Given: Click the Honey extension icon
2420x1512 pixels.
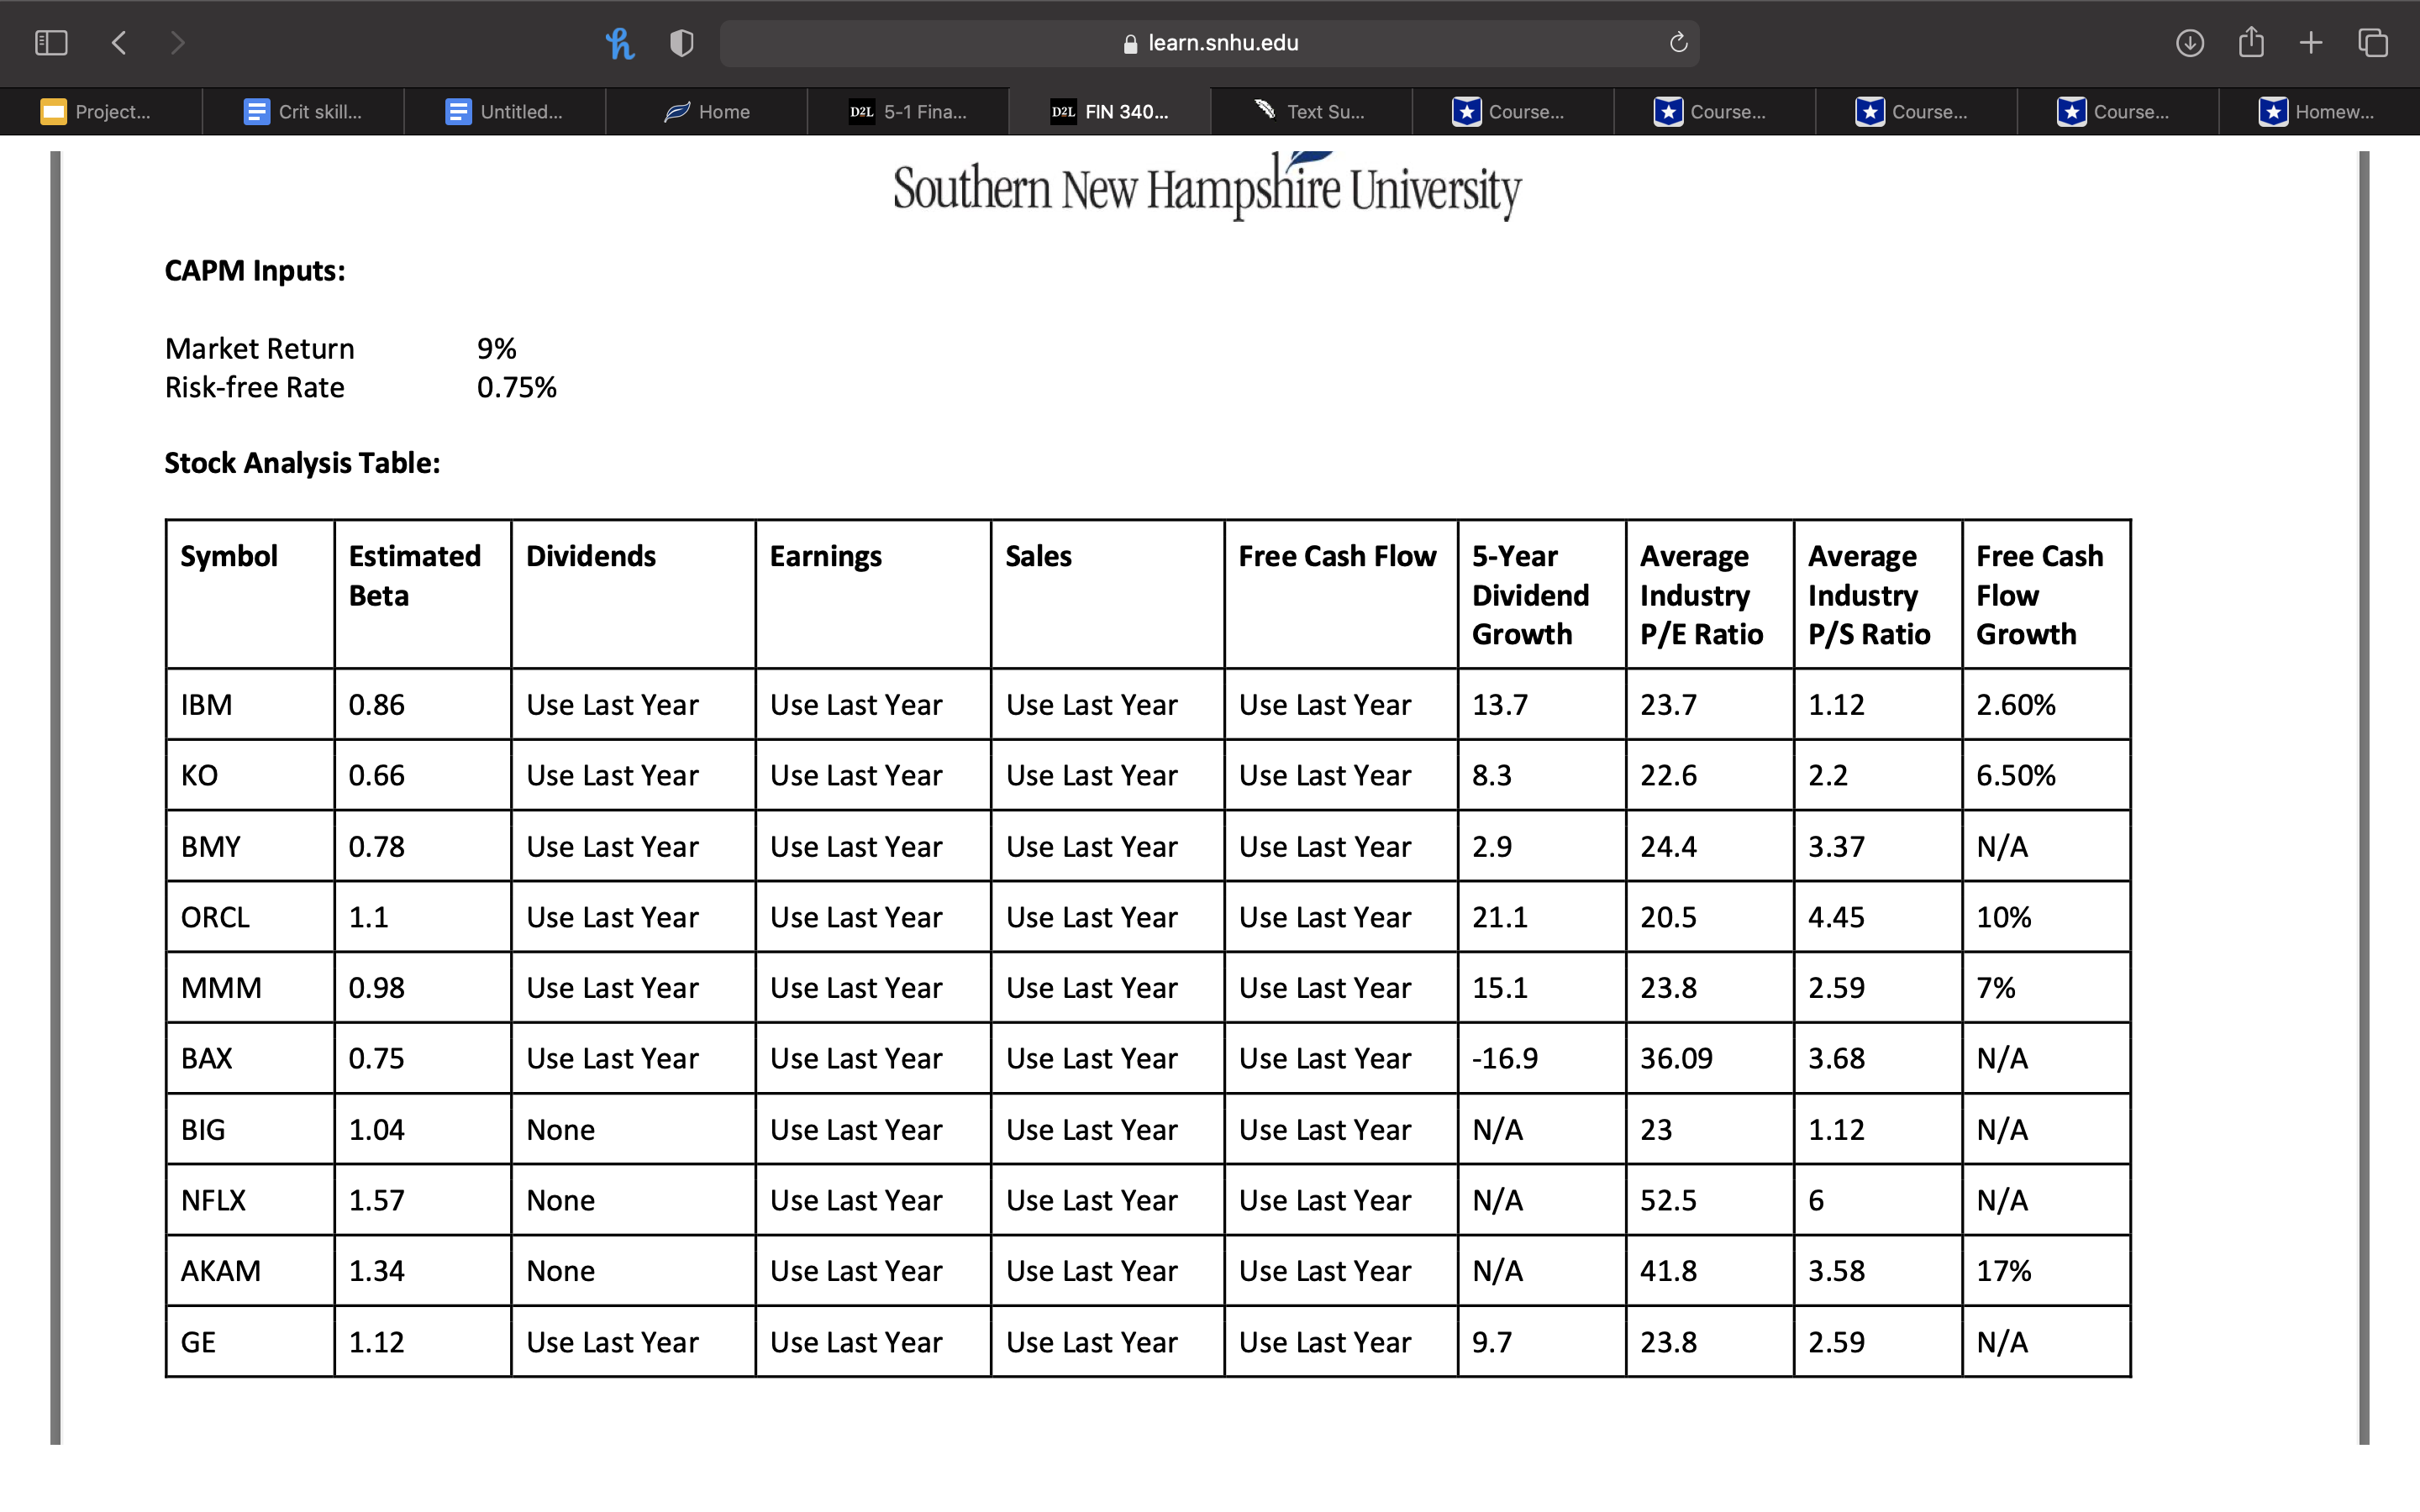Looking at the screenshot, I should tap(620, 43).
